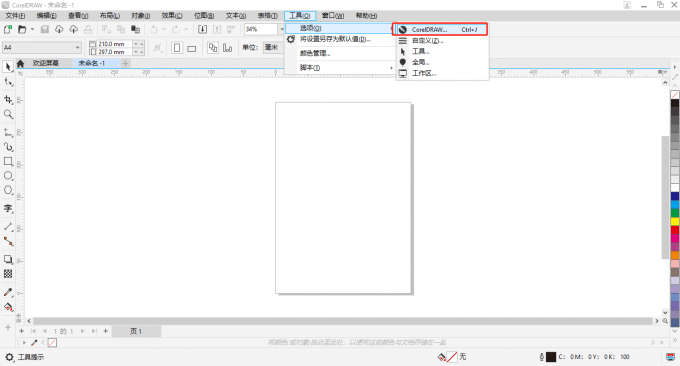Select the 页 1 page tab
680x366 pixels.
point(136,331)
